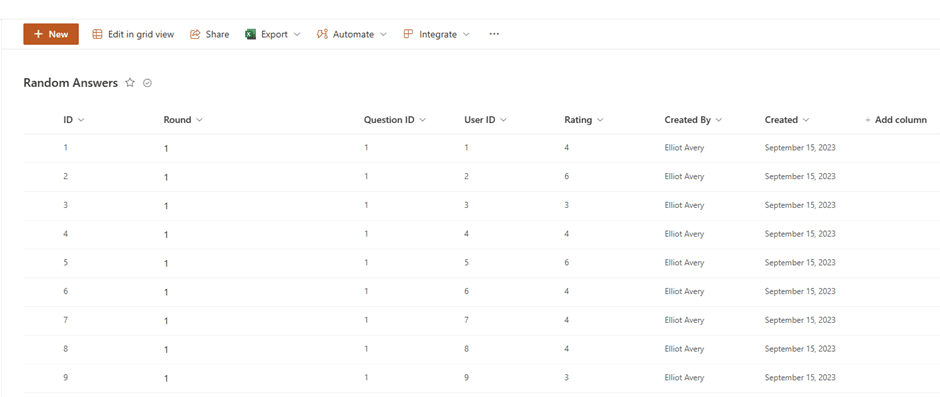Screen dimensions: 940x397
Task: Open the Created By column menu
Action: coord(694,120)
